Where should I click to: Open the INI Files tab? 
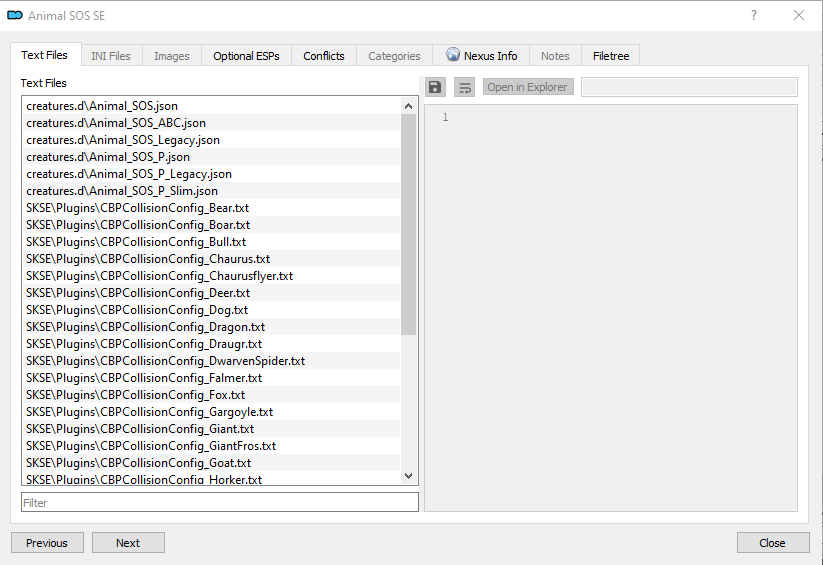(x=111, y=56)
